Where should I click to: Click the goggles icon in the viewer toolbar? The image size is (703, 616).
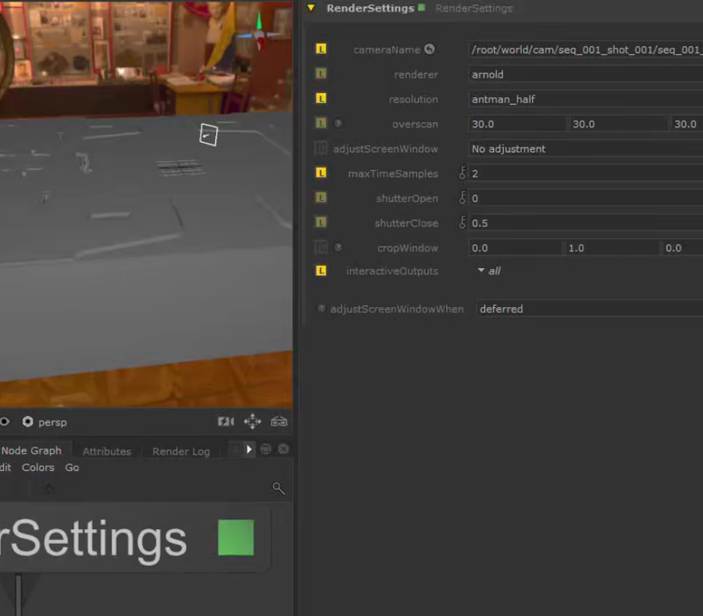point(279,422)
